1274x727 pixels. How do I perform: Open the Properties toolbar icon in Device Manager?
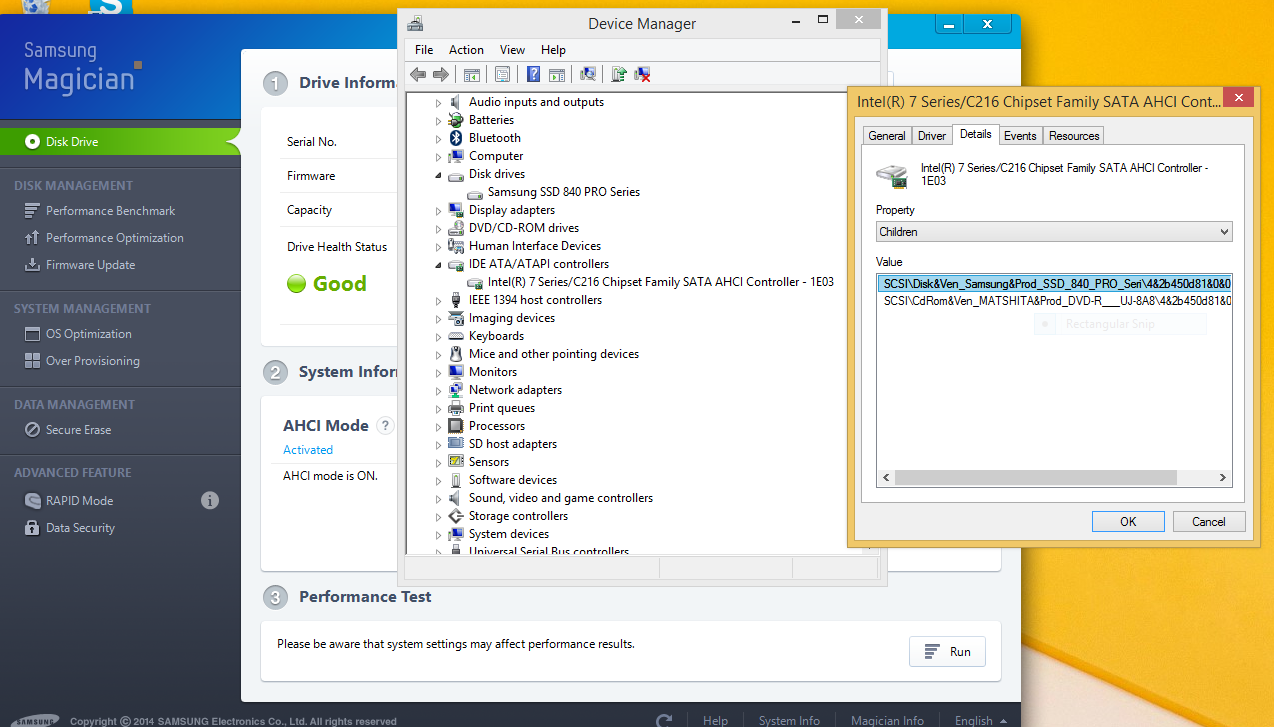click(502, 74)
